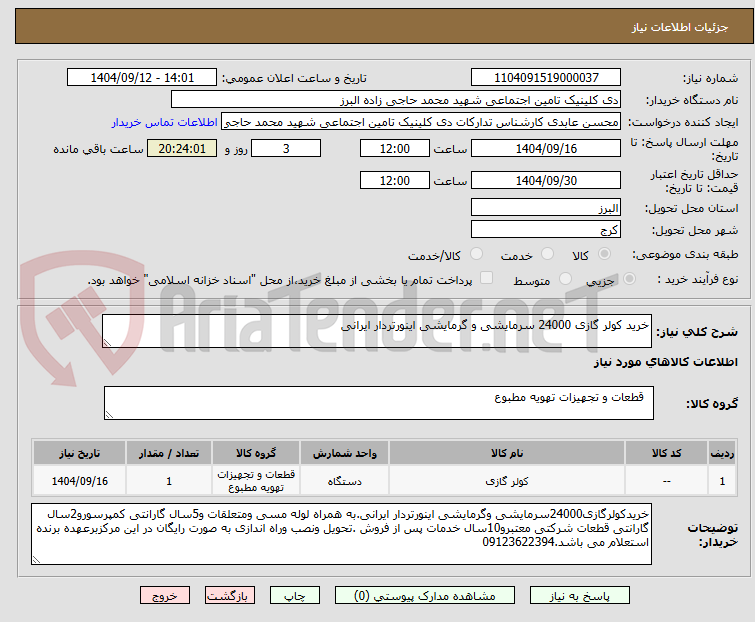This screenshot has height=622, width=755.
Task: Select the کالا/خدمت radio option
Action: click(x=476, y=254)
